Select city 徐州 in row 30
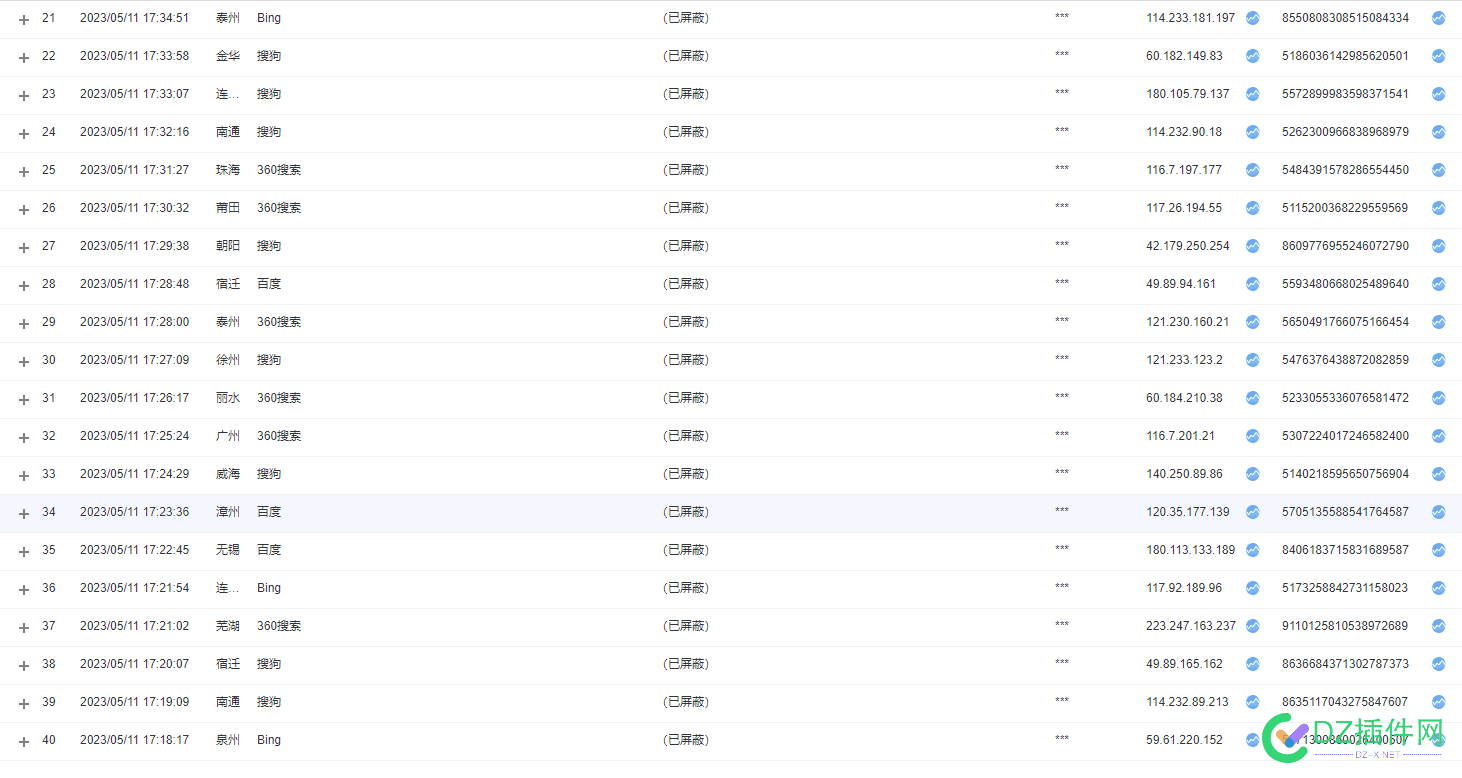This screenshot has height=778, width=1462. click(228, 360)
